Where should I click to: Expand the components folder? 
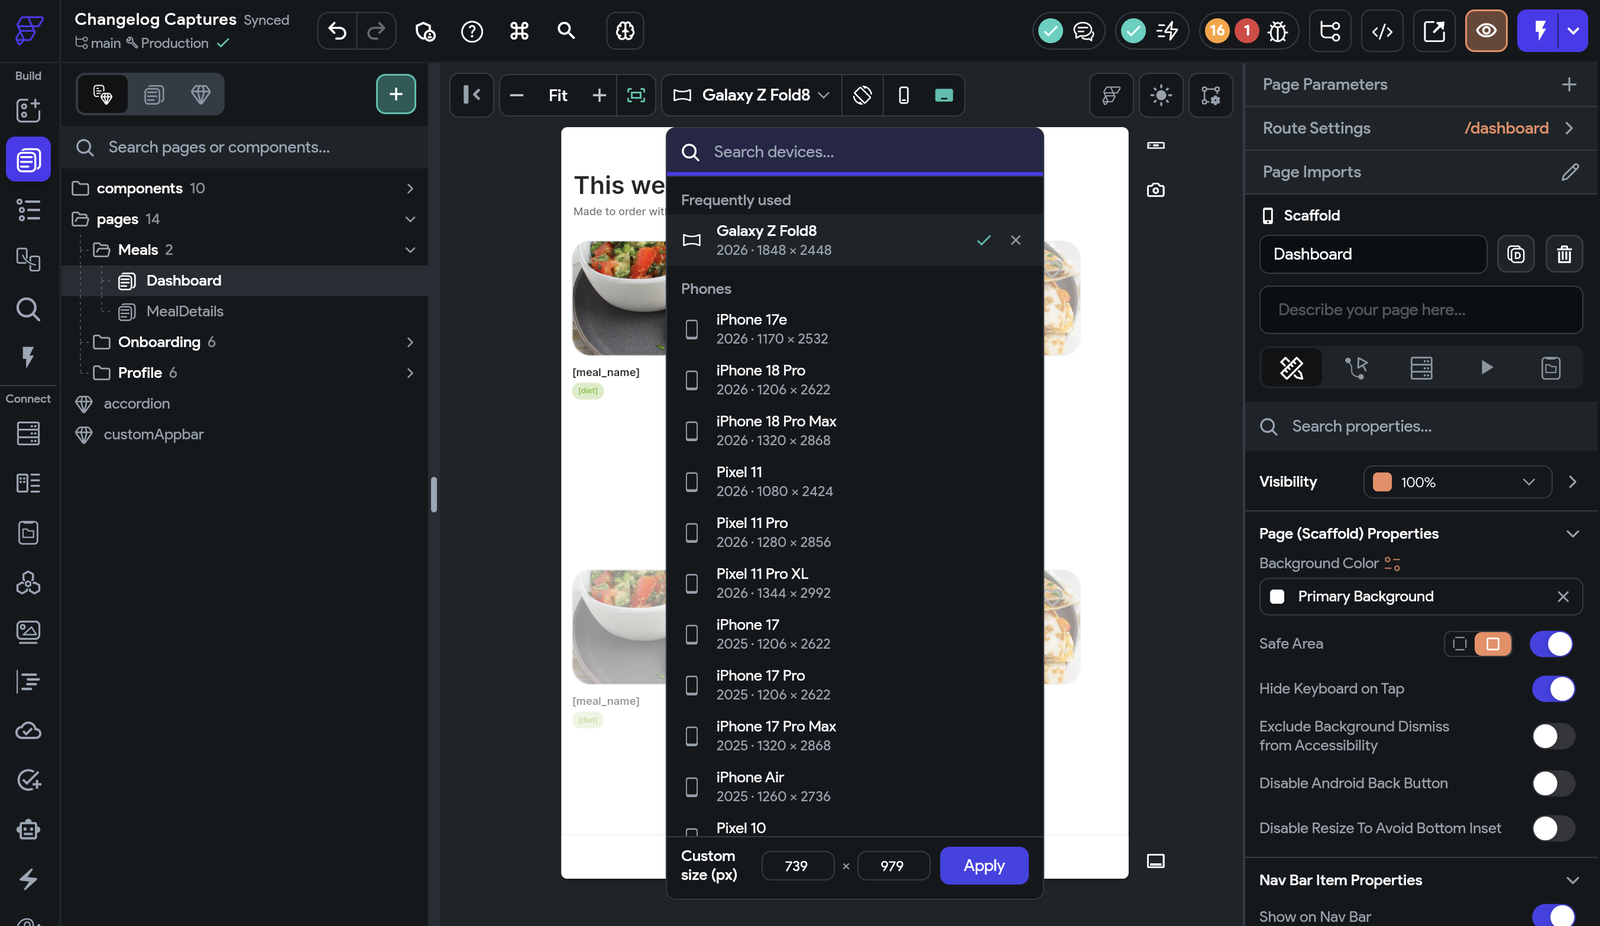pyautogui.click(x=410, y=188)
